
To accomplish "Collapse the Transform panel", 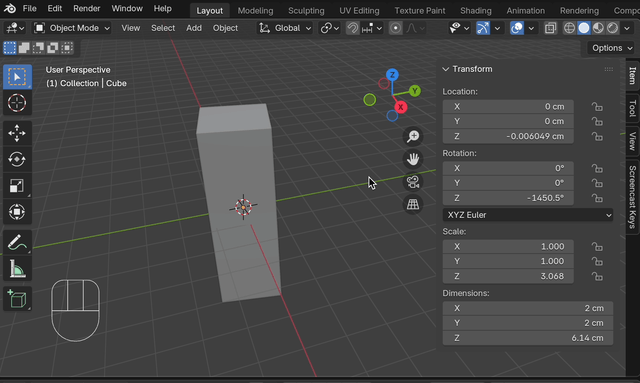I will coord(446,69).
